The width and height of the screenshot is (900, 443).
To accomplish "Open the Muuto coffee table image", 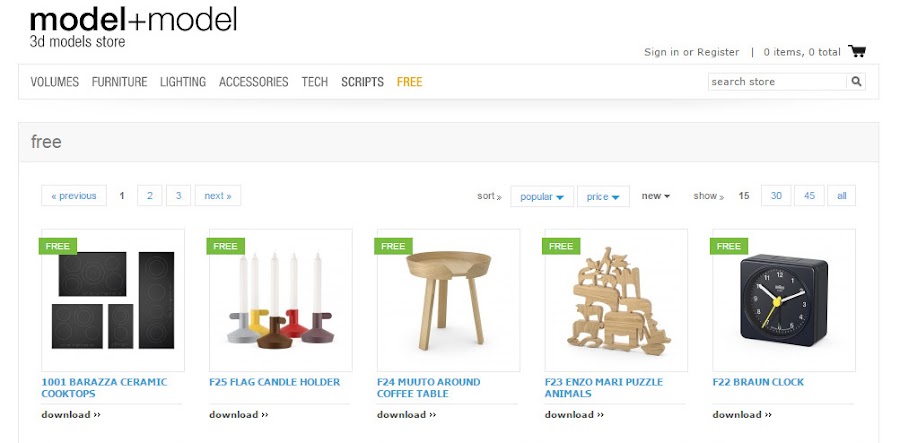I will click(448, 300).
